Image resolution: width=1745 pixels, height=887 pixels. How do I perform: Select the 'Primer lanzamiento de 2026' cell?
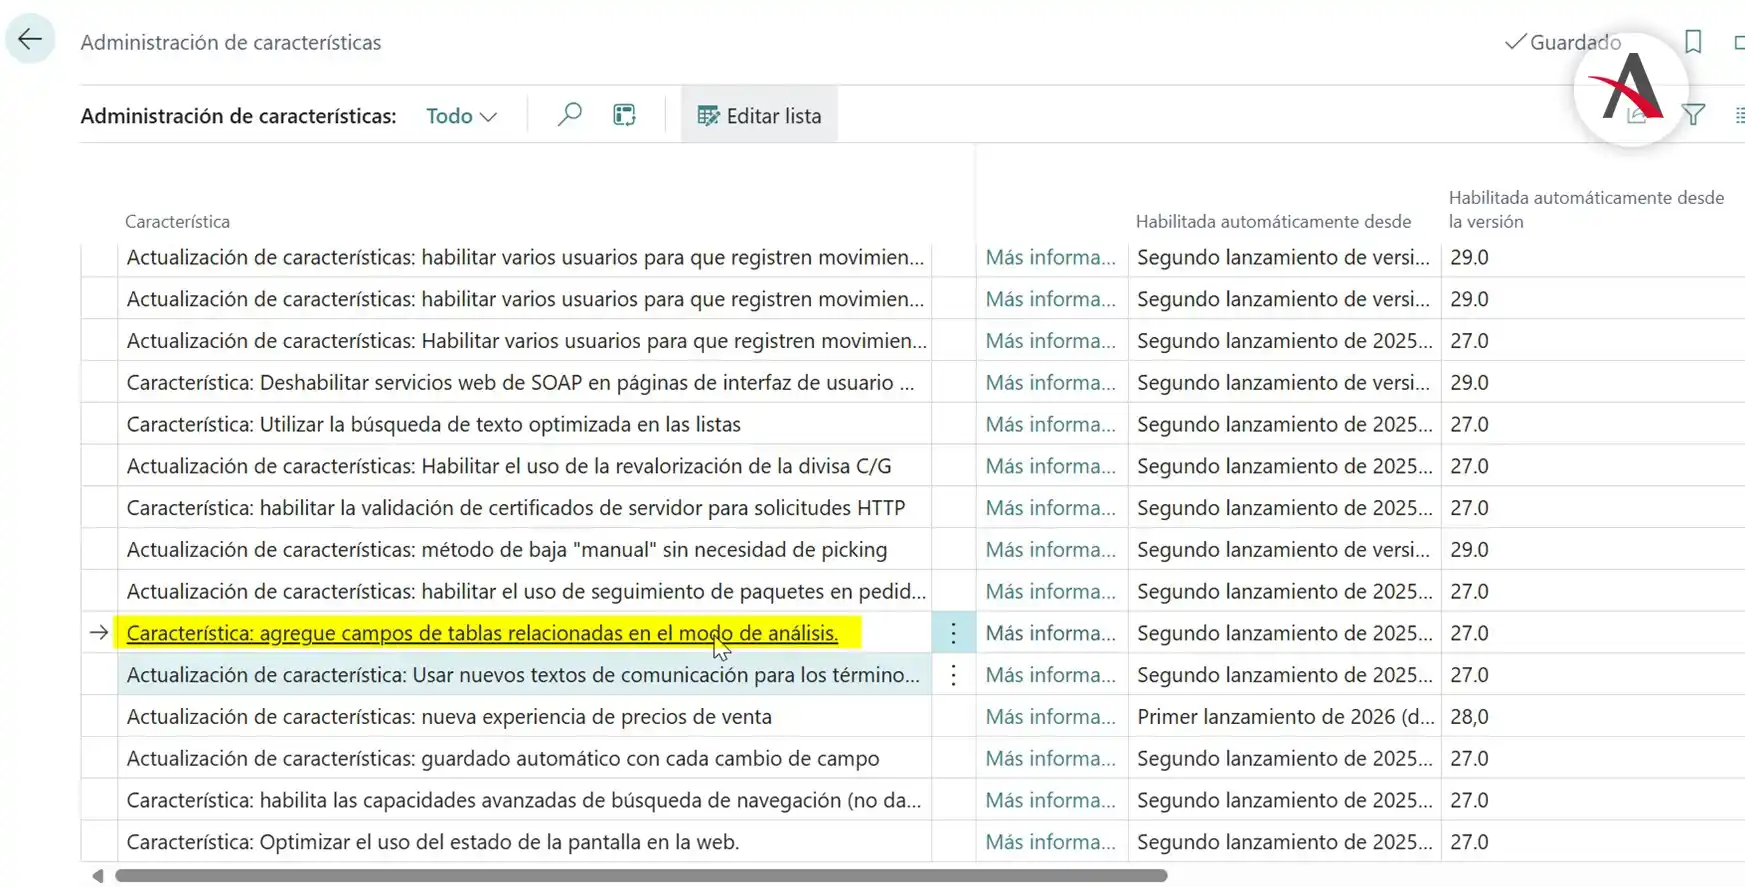click(1284, 717)
